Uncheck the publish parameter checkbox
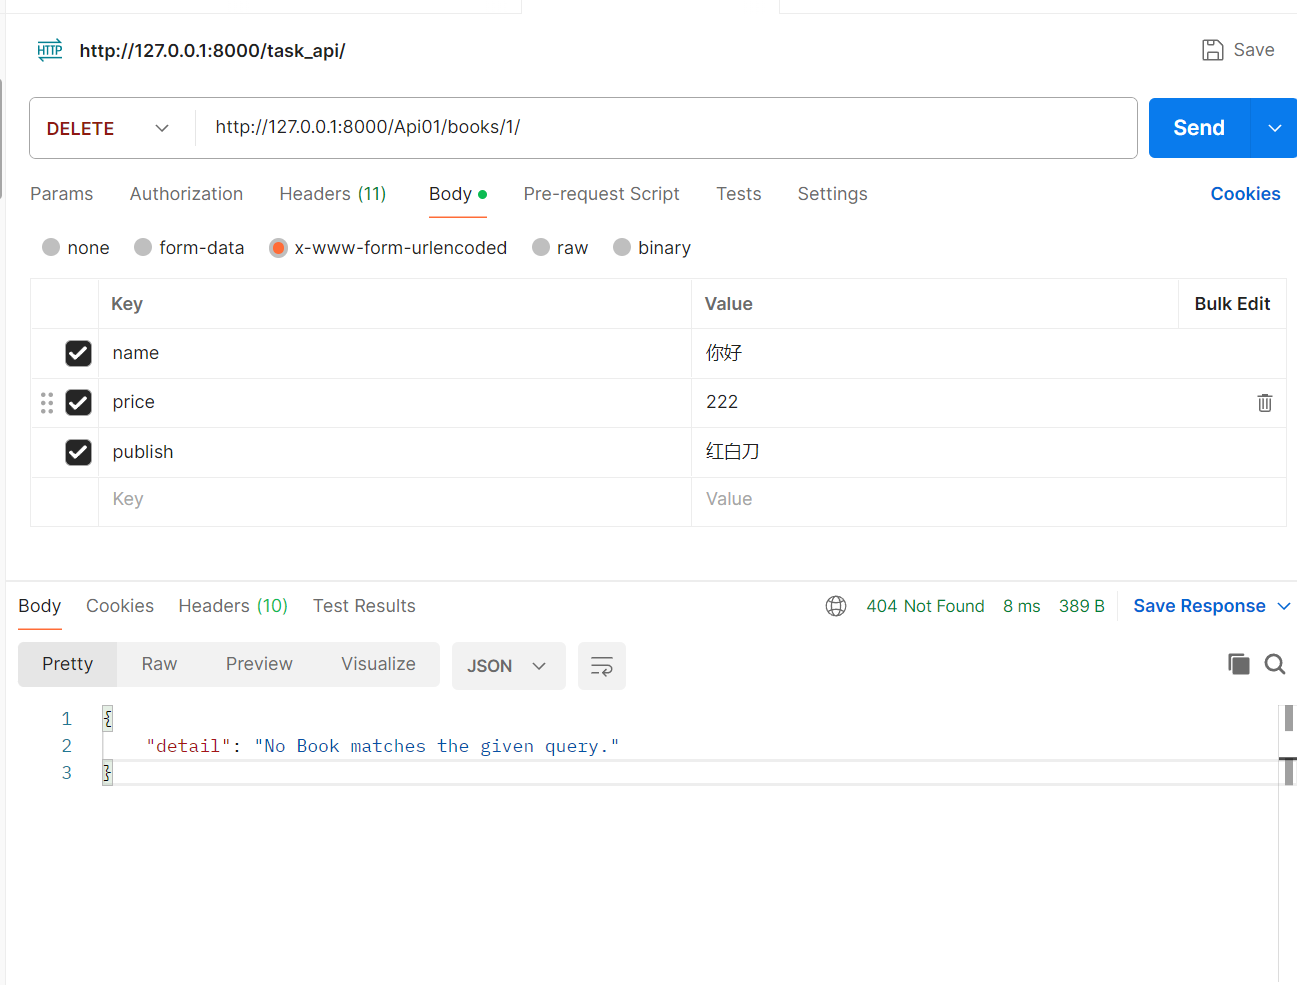 tap(78, 452)
